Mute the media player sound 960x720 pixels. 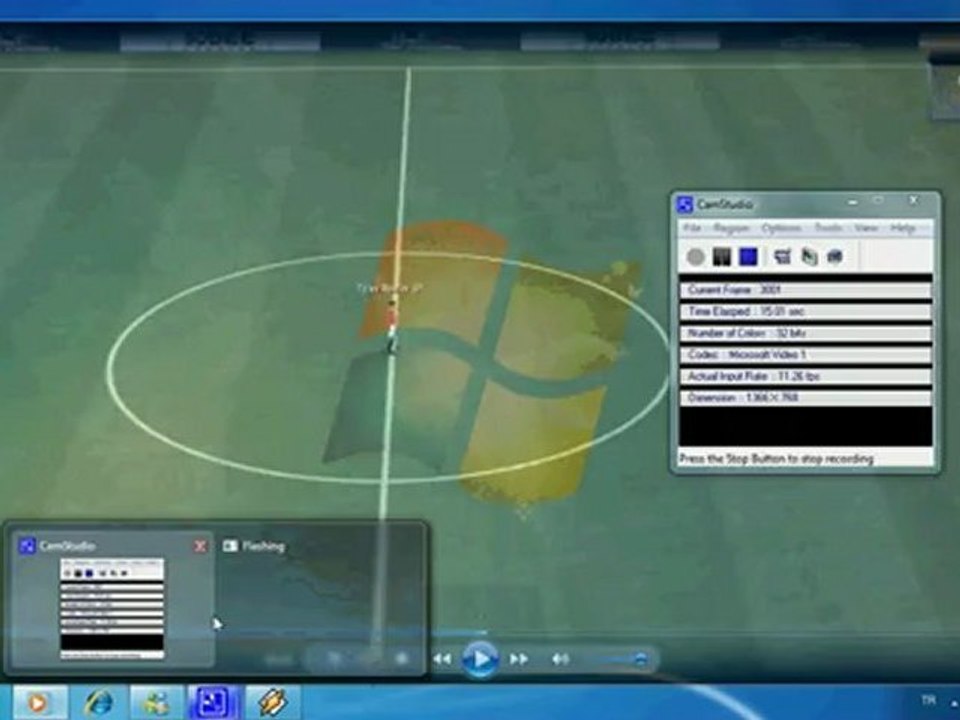(560, 659)
